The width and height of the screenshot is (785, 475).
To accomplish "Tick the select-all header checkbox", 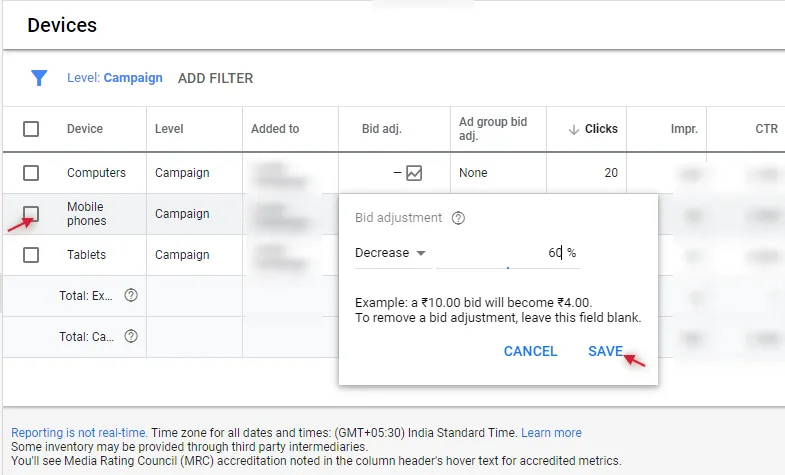I will click(x=31, y=129).
